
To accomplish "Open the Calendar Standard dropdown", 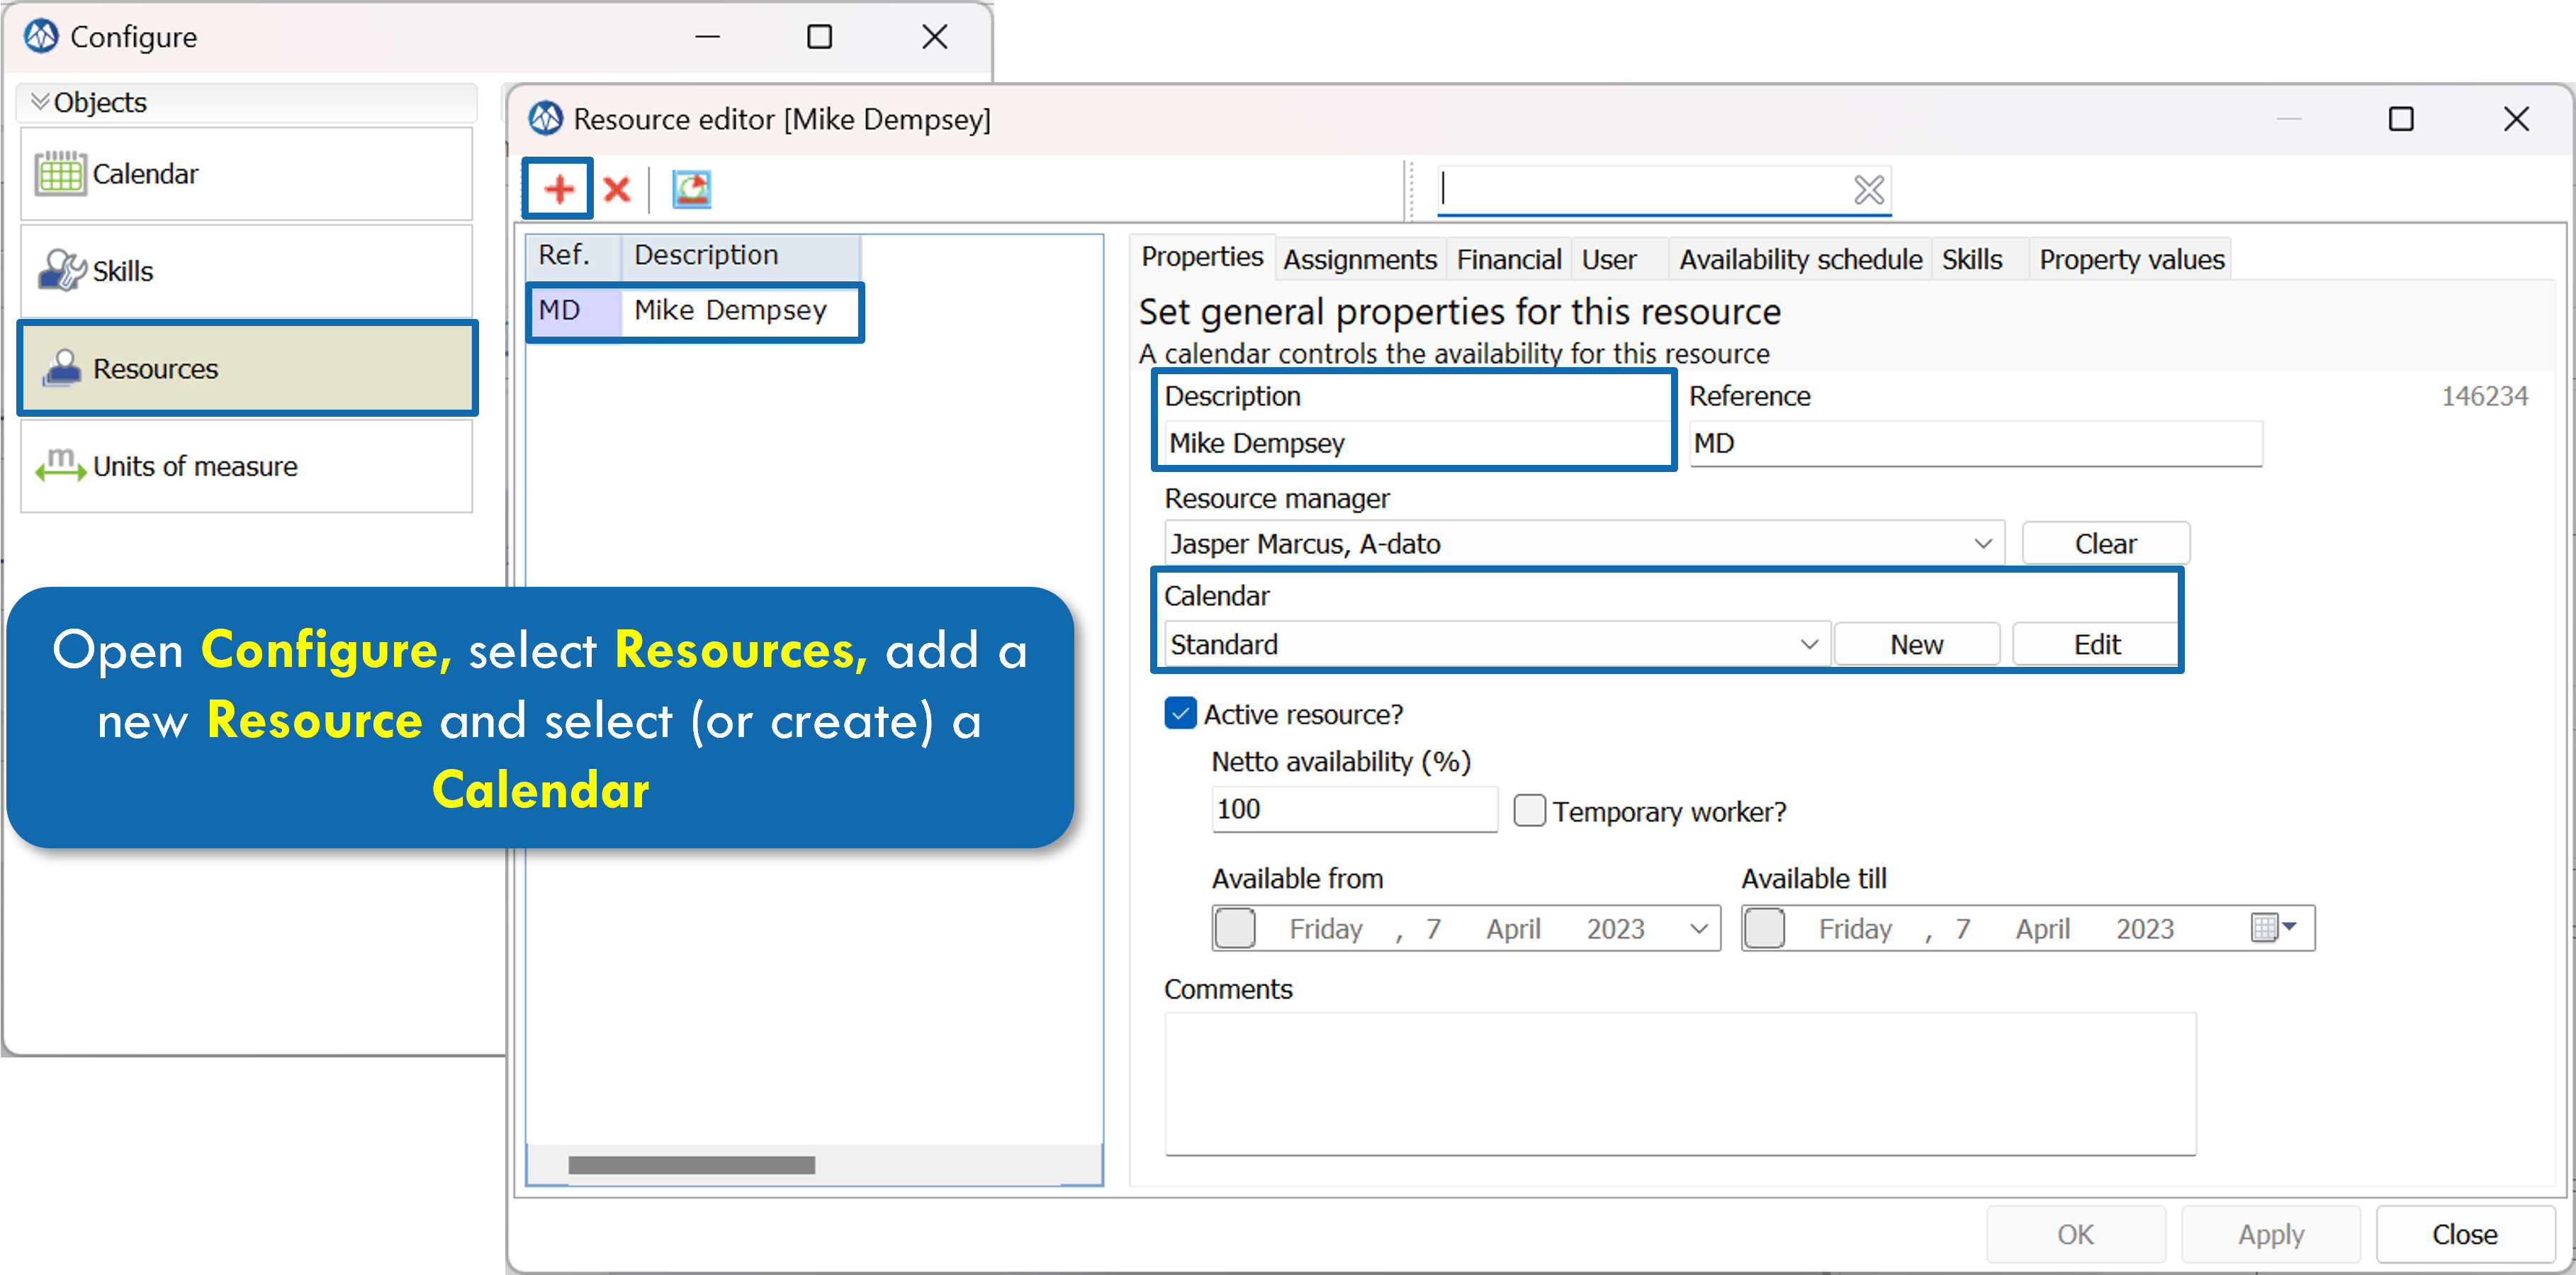I will pyautogui.click(x=1809, y=644).
